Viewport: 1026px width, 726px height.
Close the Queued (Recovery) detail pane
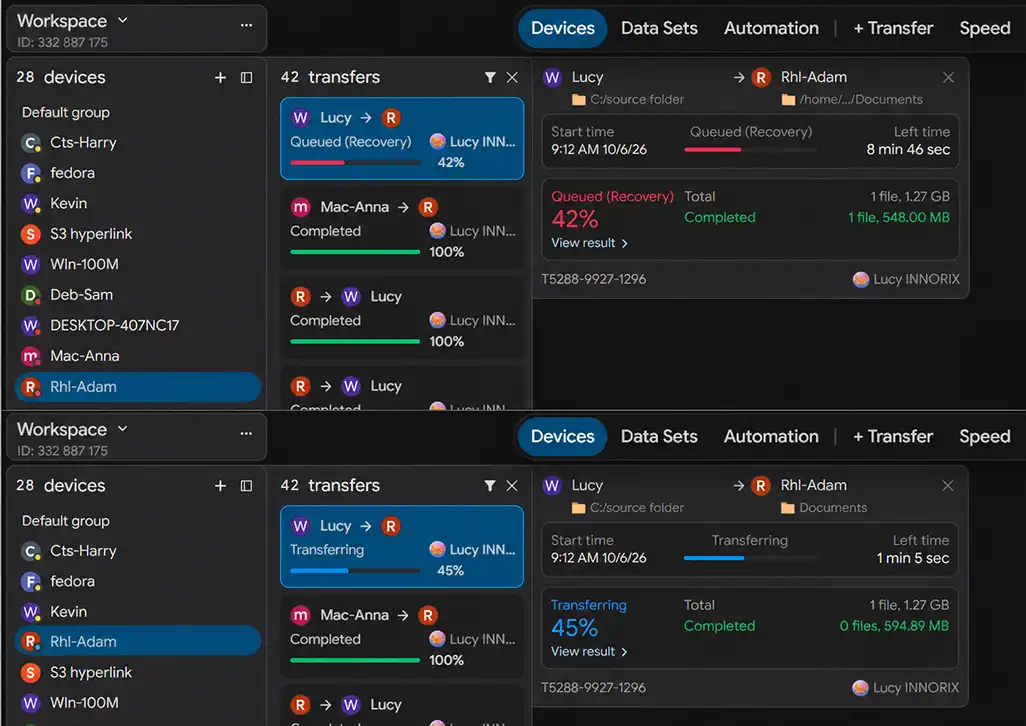click(948, 77)
